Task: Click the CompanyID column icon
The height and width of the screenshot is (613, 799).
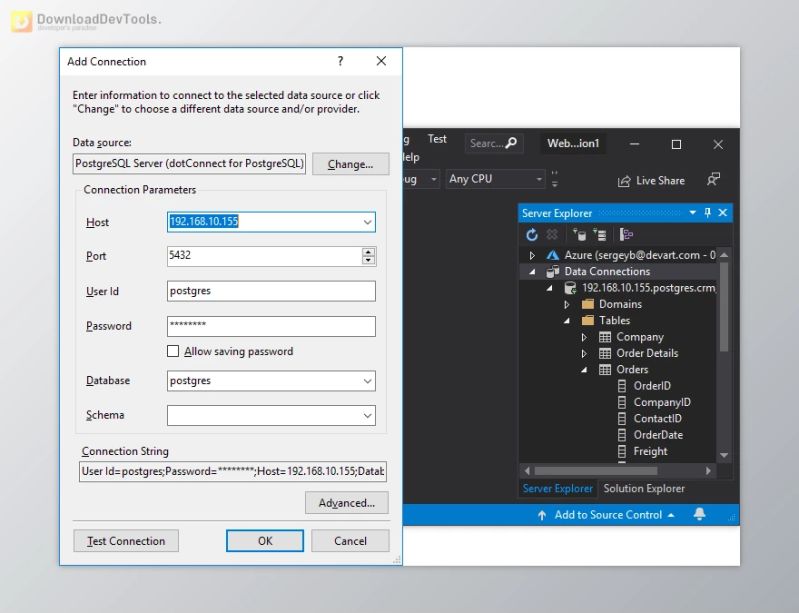Action: tap(622, 402)
